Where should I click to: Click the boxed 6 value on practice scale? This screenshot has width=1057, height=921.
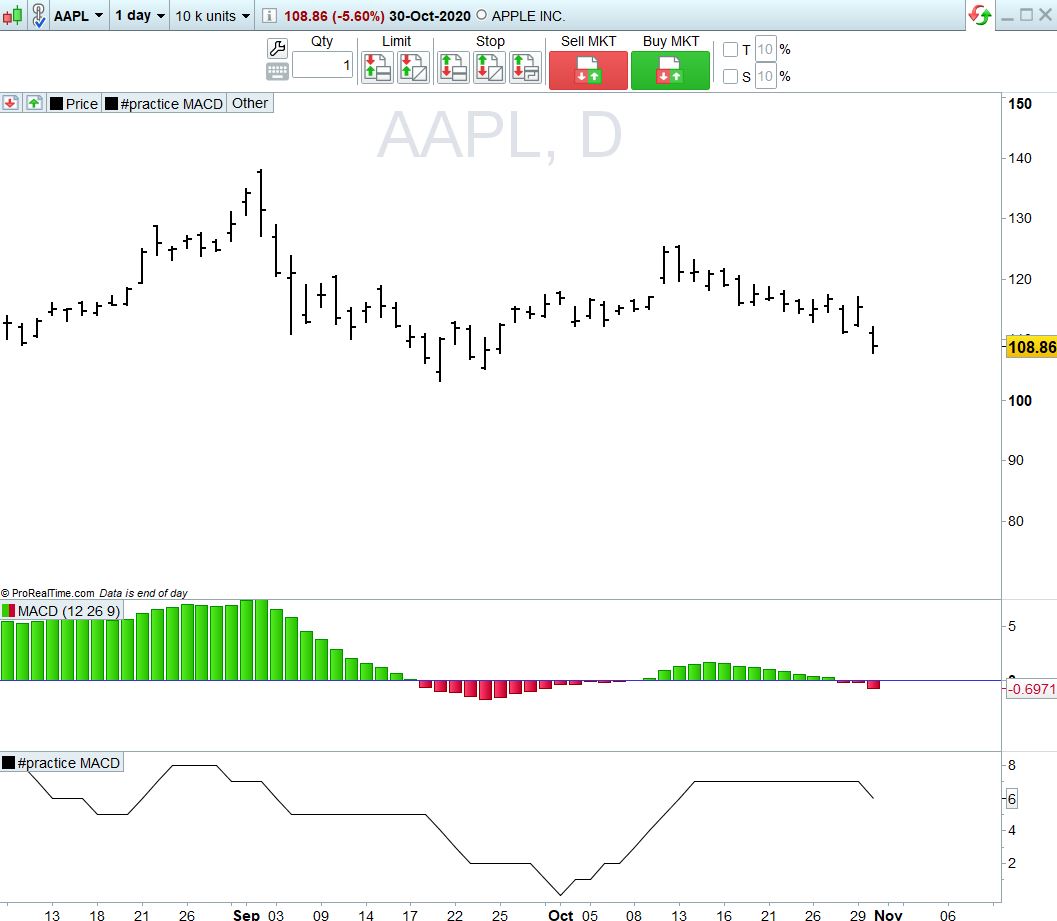pyautogui.click(x=1012, y=799)
